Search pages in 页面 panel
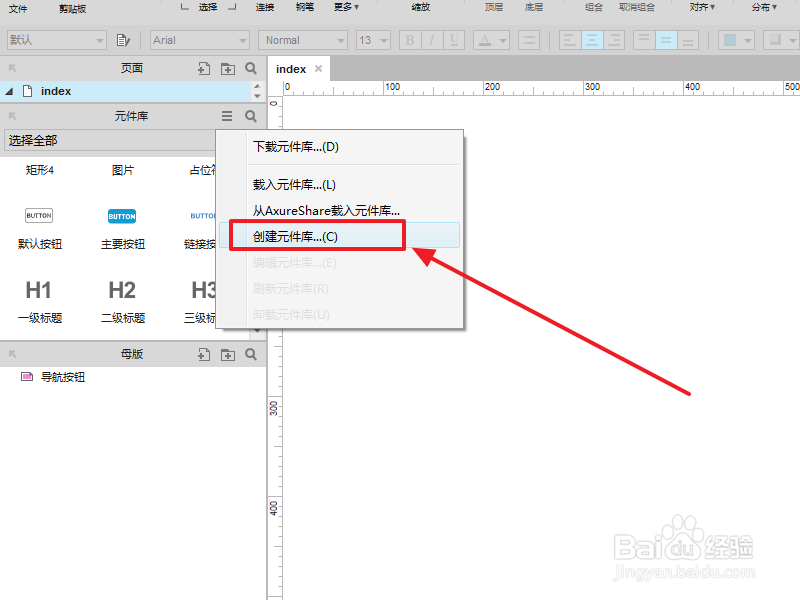The width and height of the screenshot is (800, 600). 251,68
